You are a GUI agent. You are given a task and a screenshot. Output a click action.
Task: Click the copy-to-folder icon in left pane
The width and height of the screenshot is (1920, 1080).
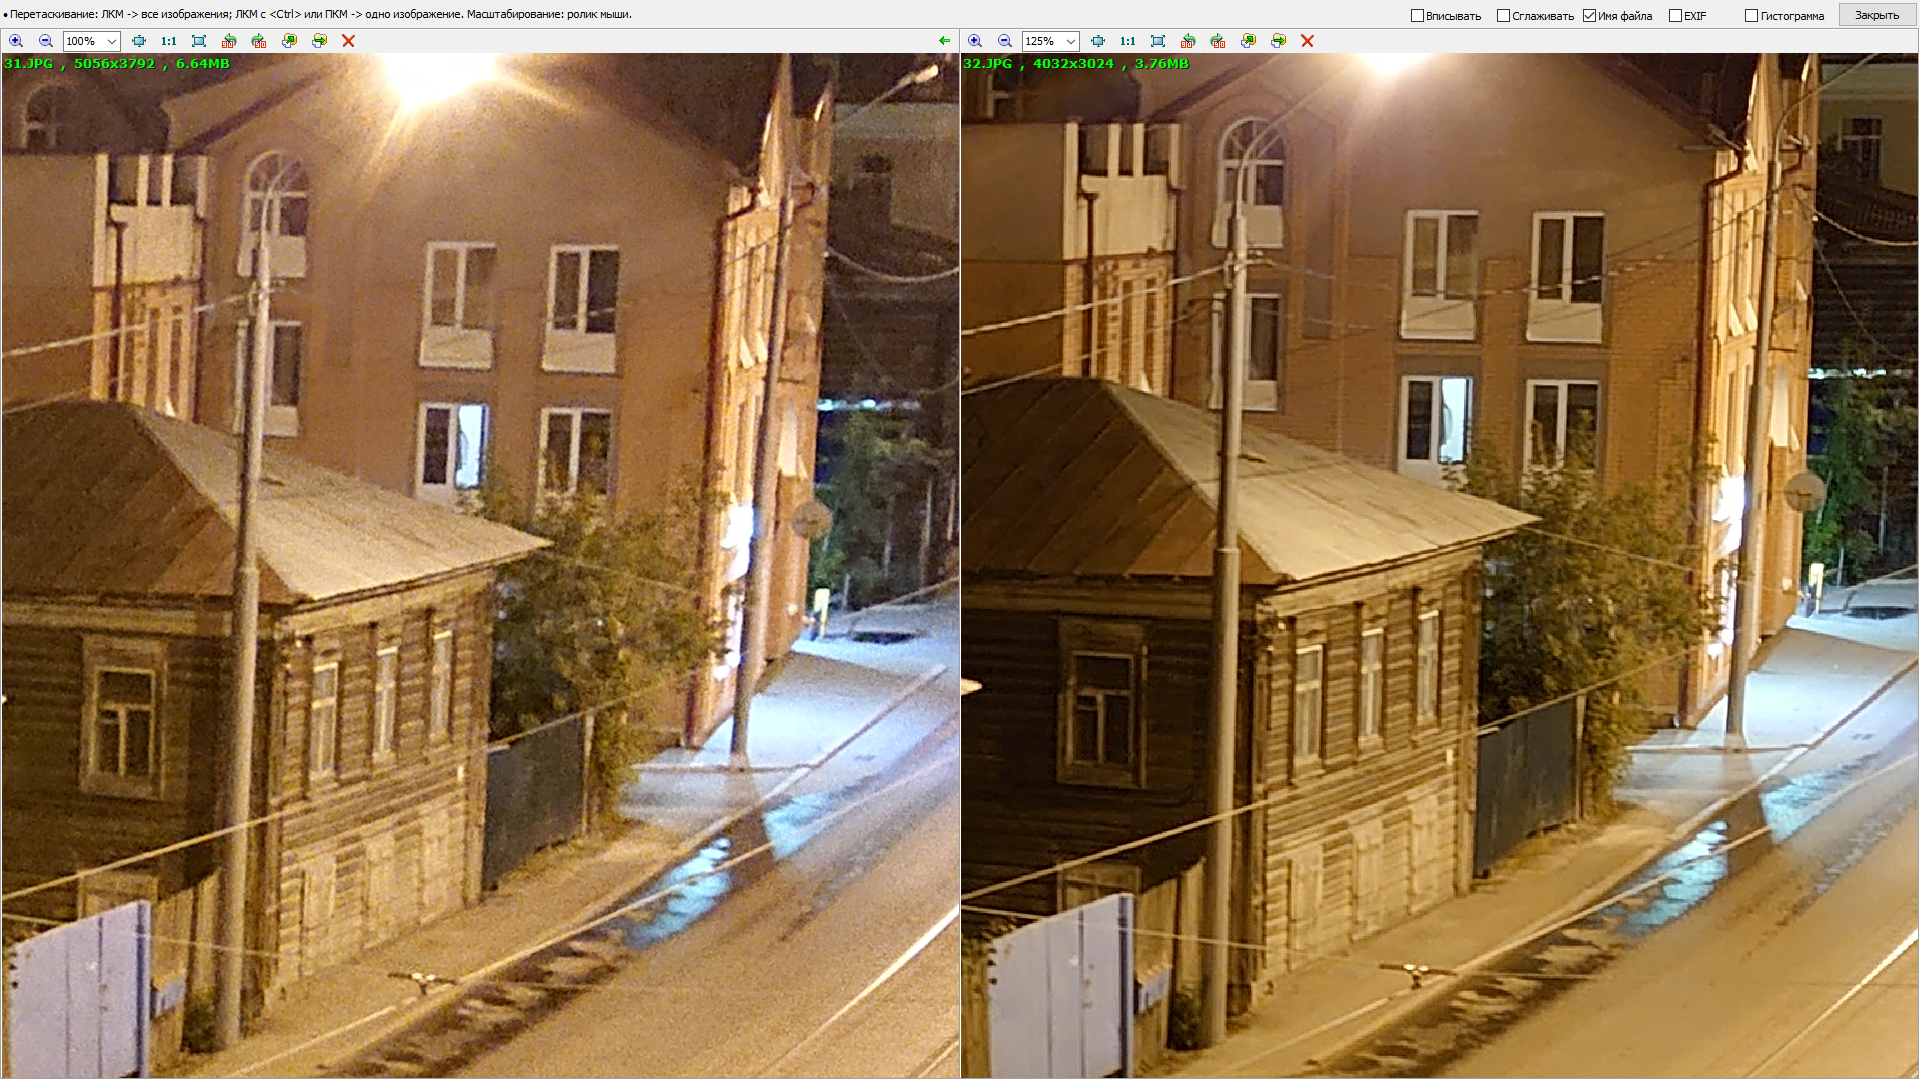point(289,41)
